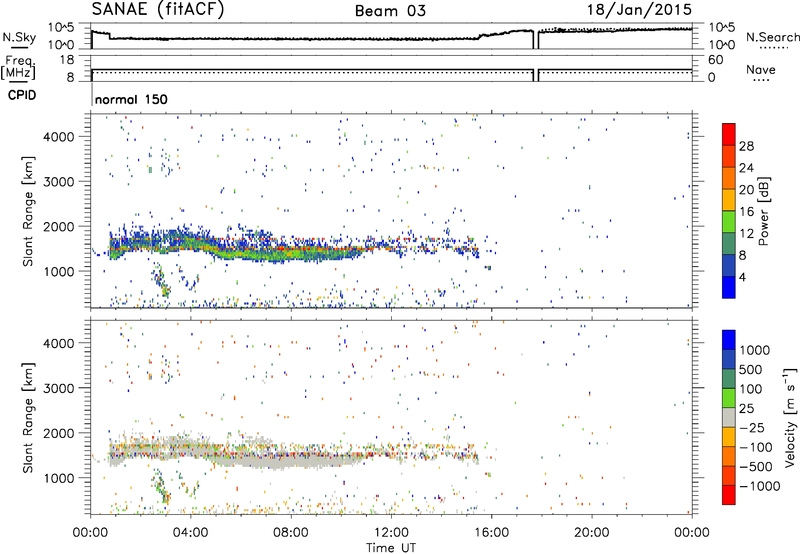Viewport: 800px width, 554px height.
Task: Pick the teal swatch between 100 and 500 velocity
Action: (729, 379)
